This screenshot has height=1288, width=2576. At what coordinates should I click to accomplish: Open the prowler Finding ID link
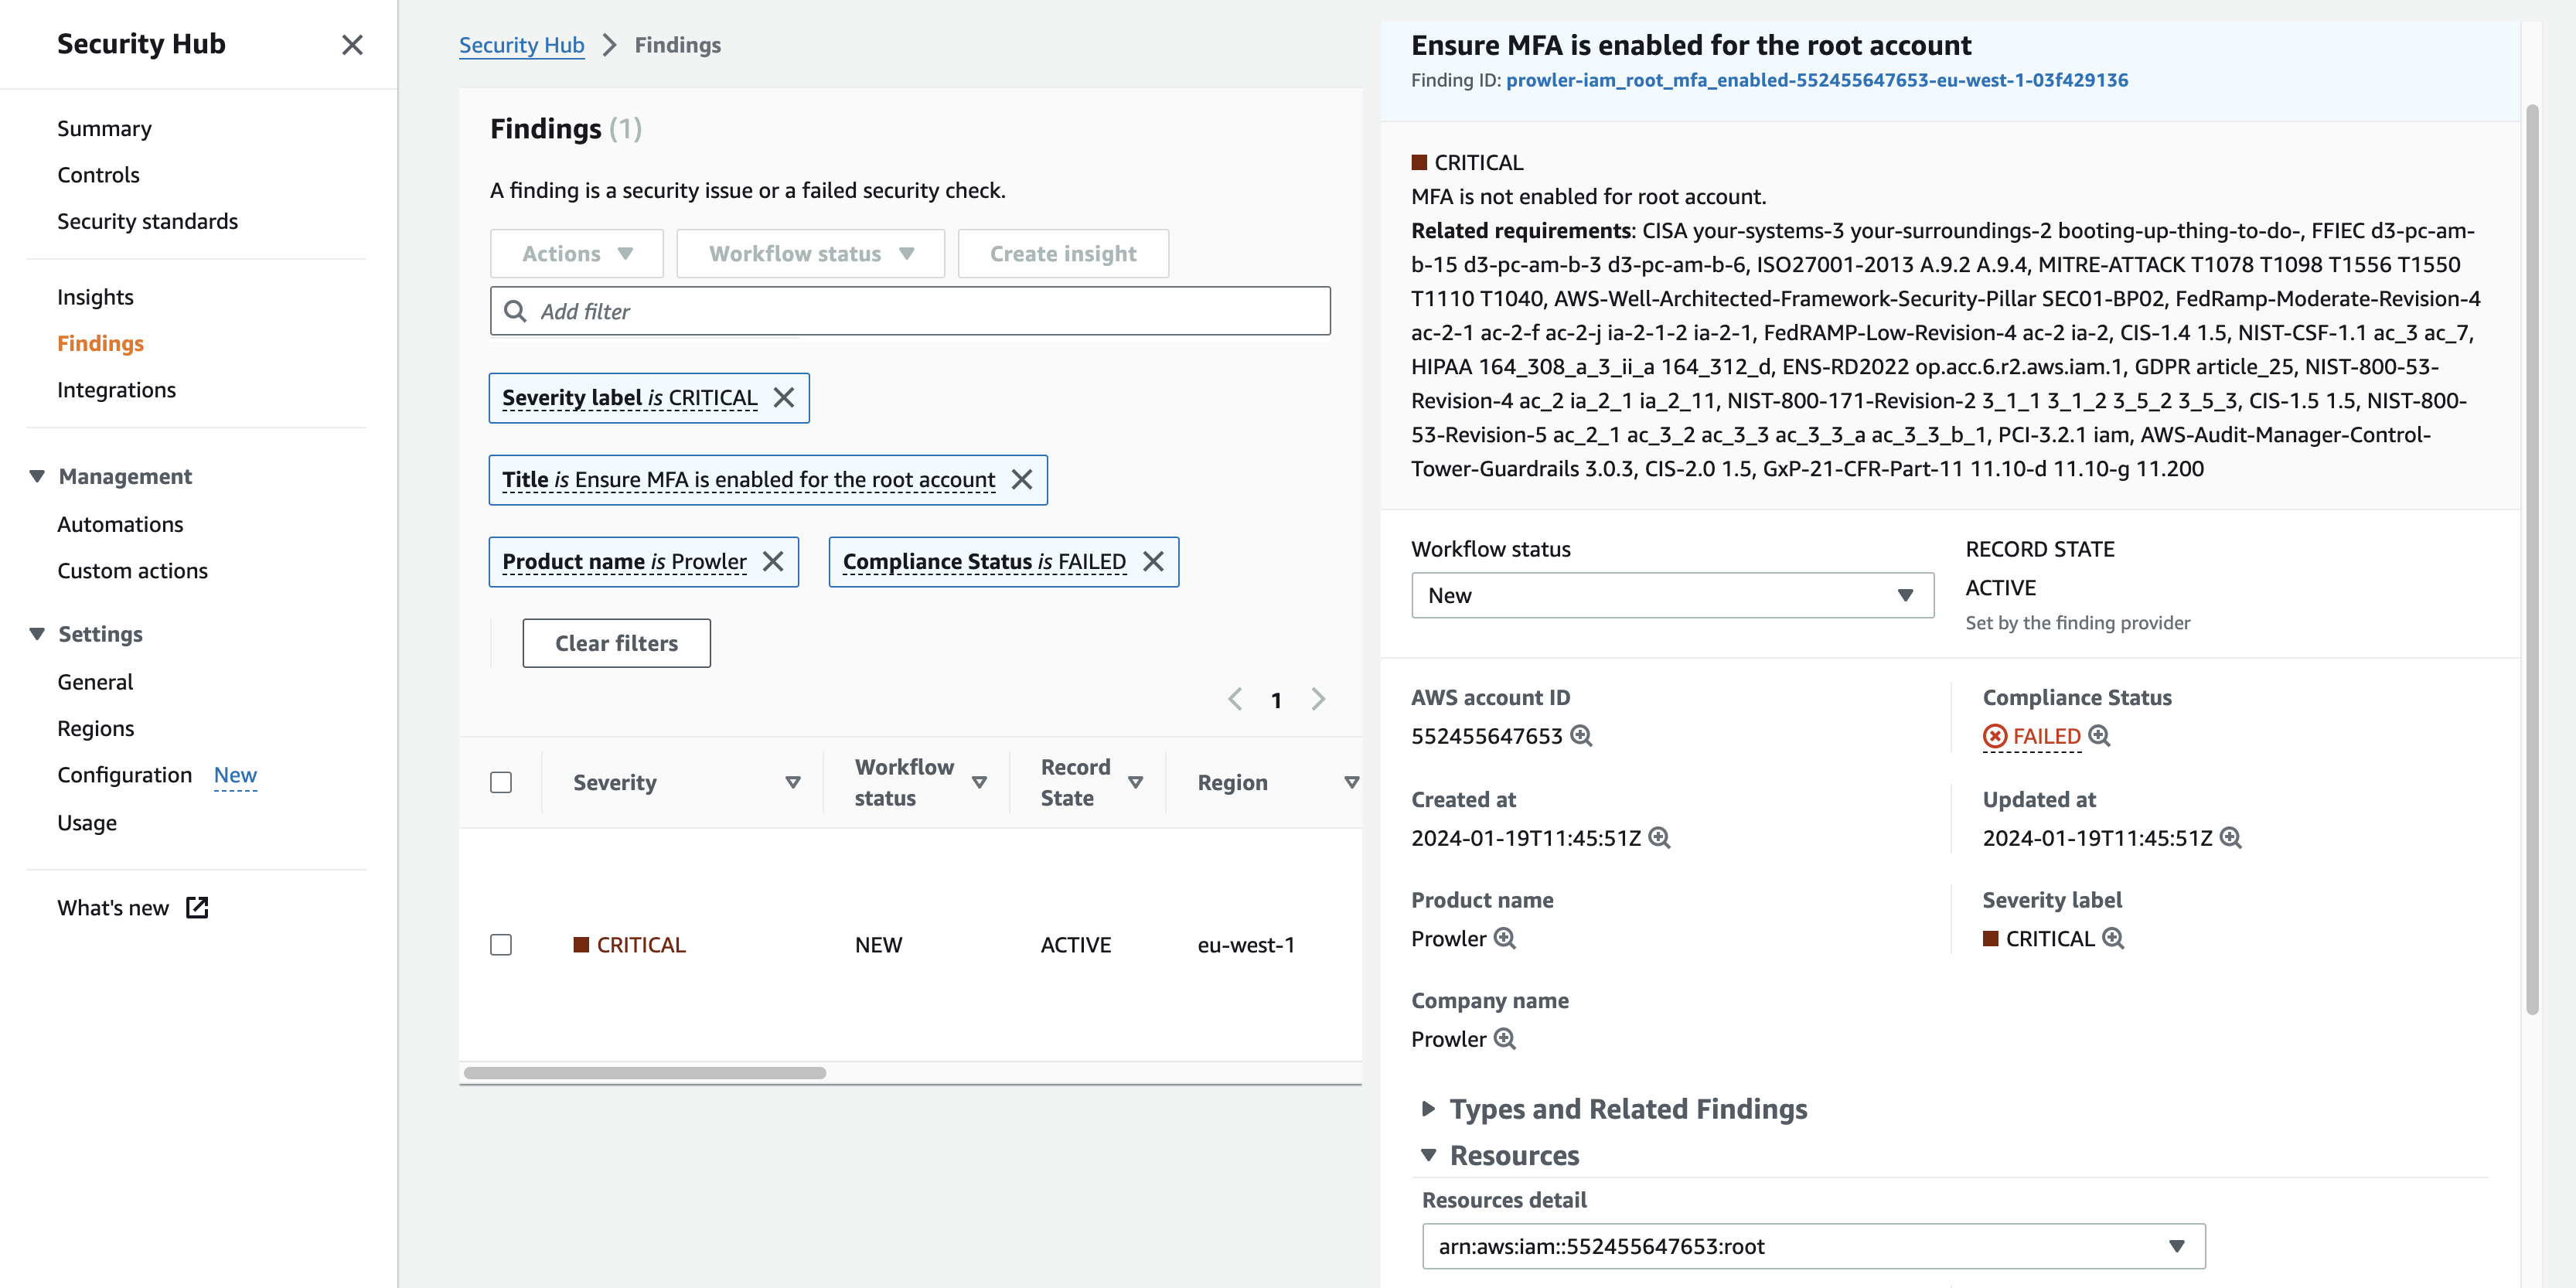click(1816, 80)
